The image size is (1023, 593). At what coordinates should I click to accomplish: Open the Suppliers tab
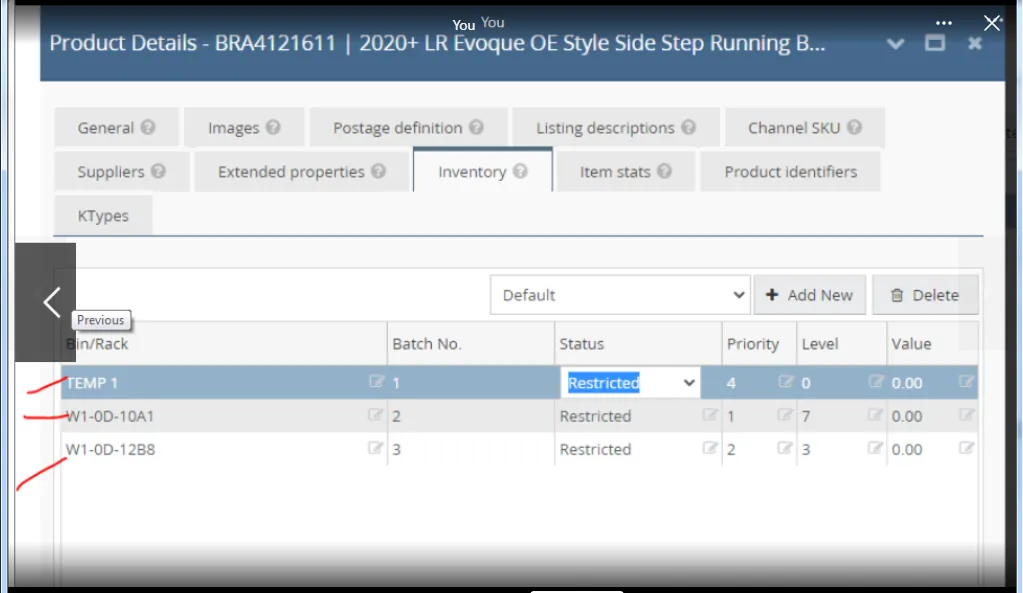pos(121,172)
